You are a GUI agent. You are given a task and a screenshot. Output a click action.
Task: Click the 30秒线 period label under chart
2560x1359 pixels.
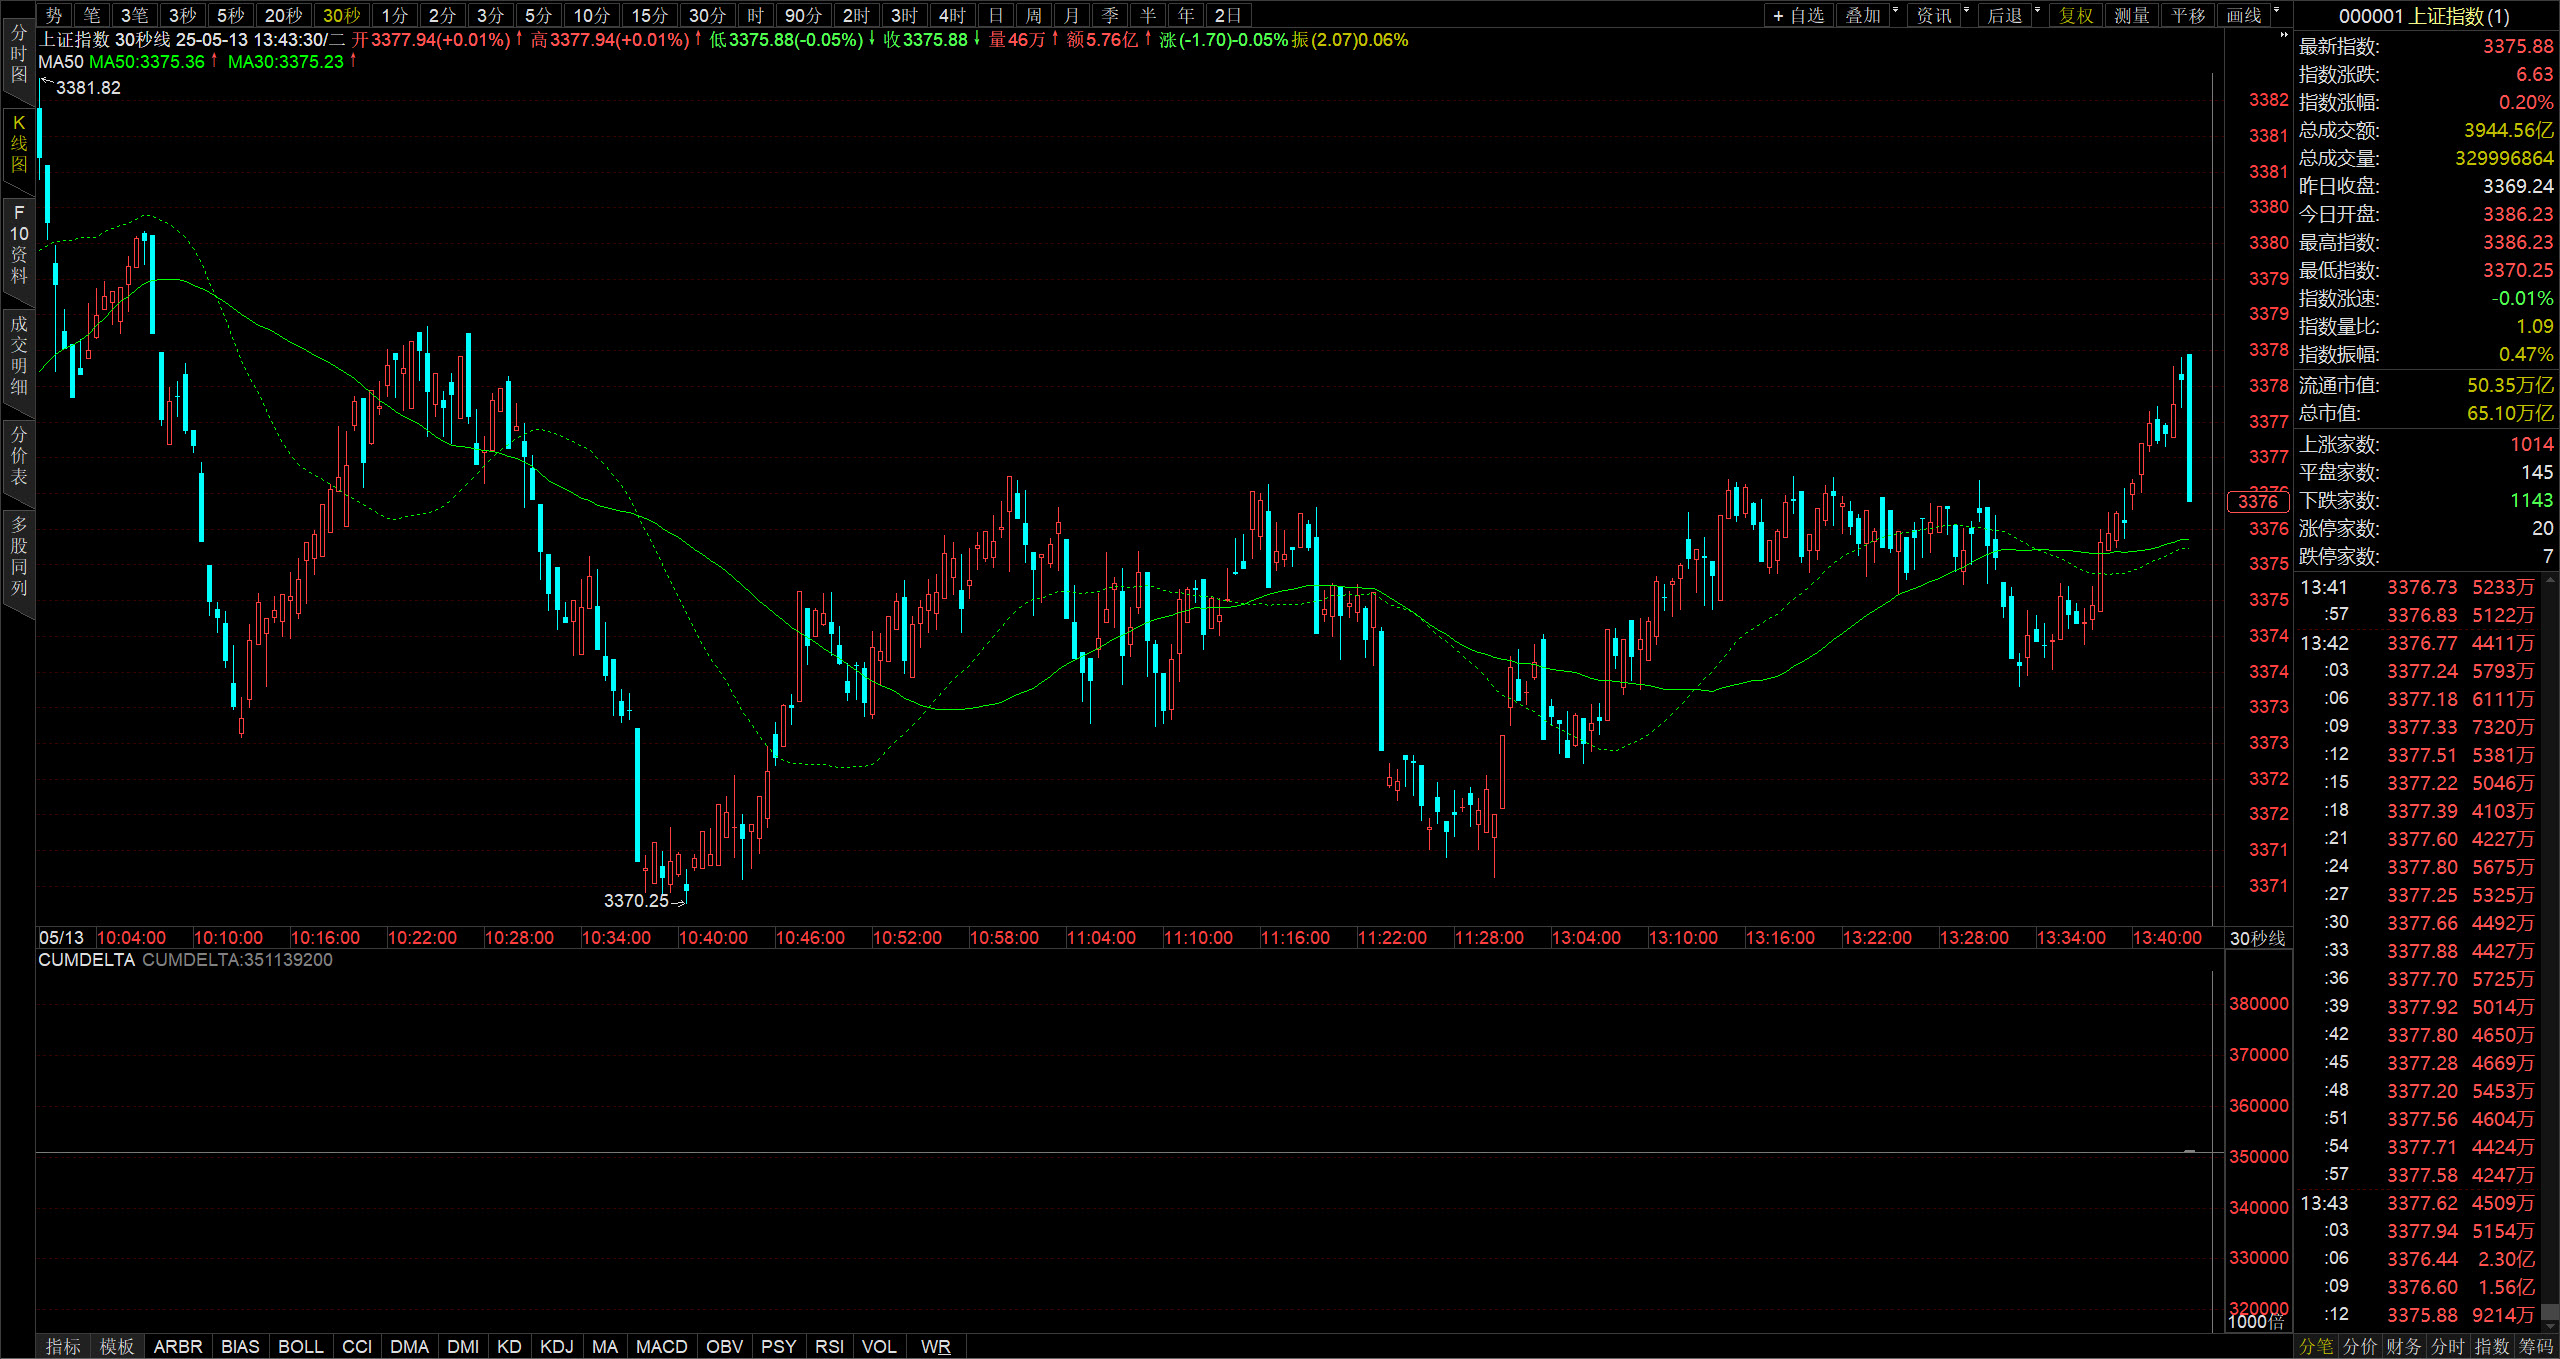pos(2257,938)
